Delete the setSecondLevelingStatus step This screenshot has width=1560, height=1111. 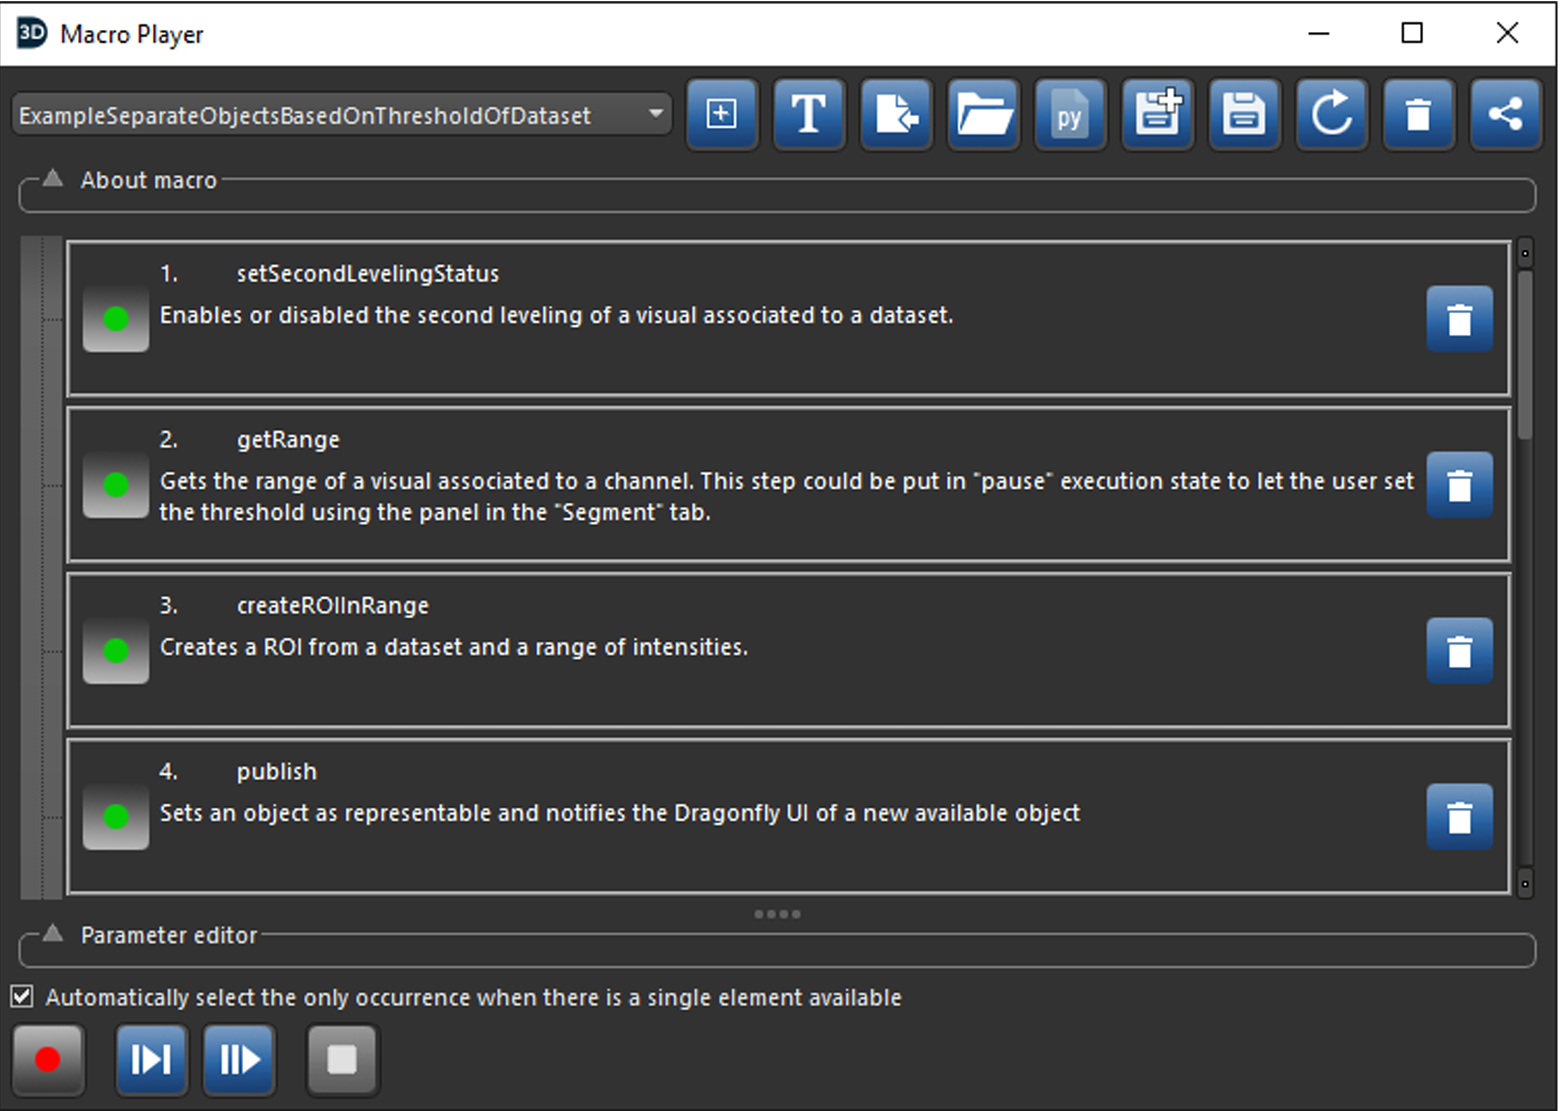coord(1459,319)
